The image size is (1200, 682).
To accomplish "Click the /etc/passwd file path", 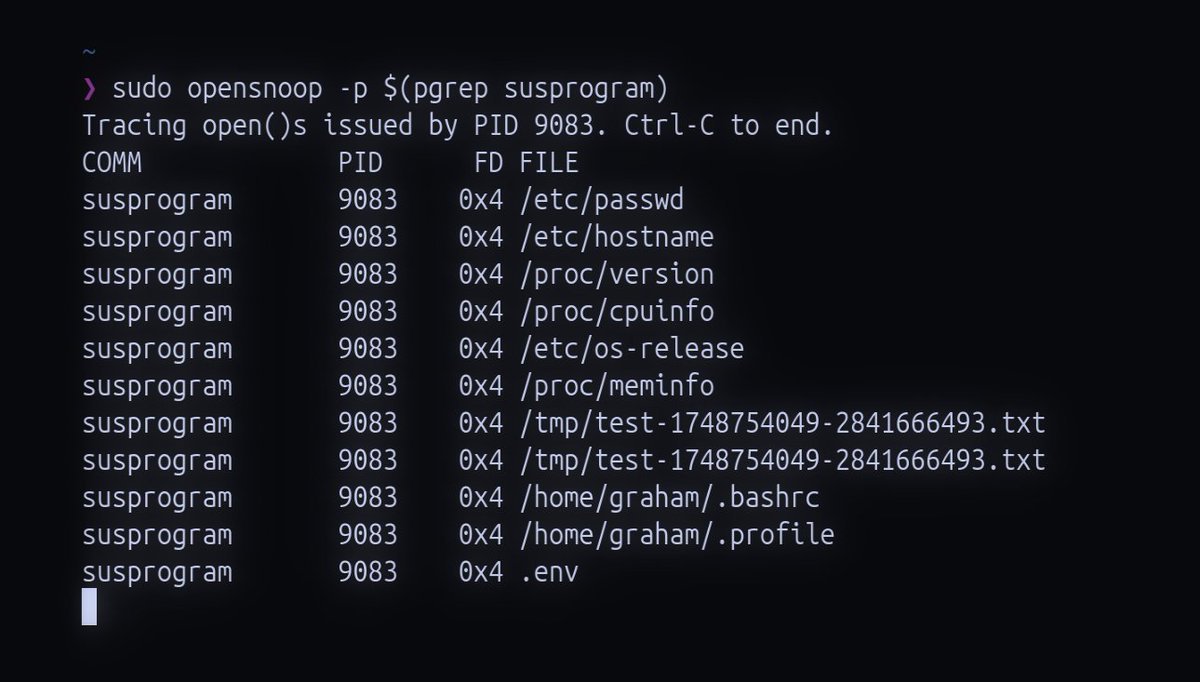I will [x=602, y=200].
